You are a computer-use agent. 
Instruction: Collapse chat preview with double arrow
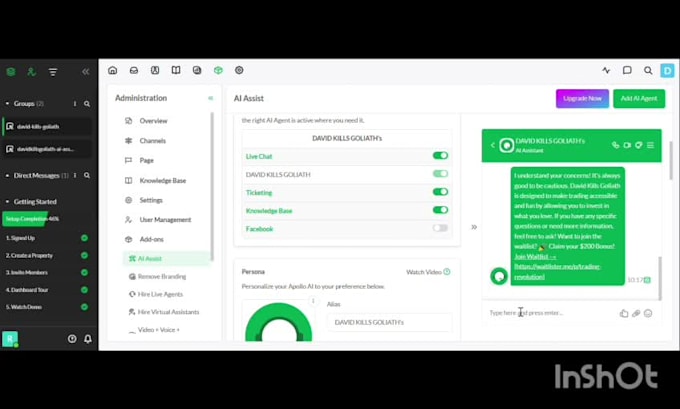474,227
